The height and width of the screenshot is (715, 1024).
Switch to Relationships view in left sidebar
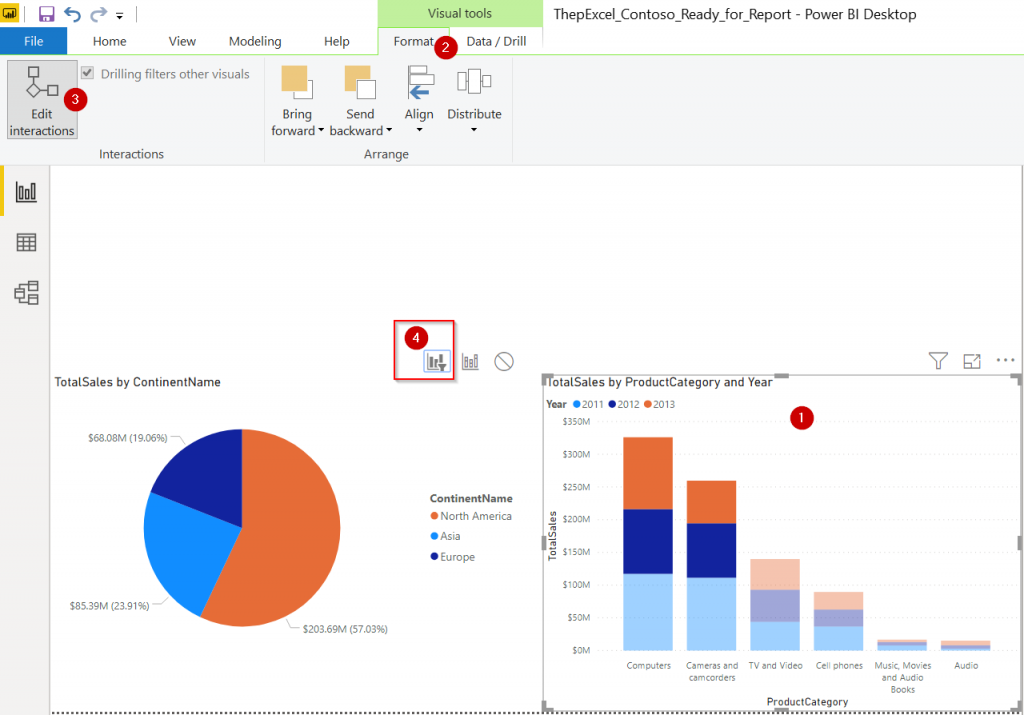tap(26, 293)
